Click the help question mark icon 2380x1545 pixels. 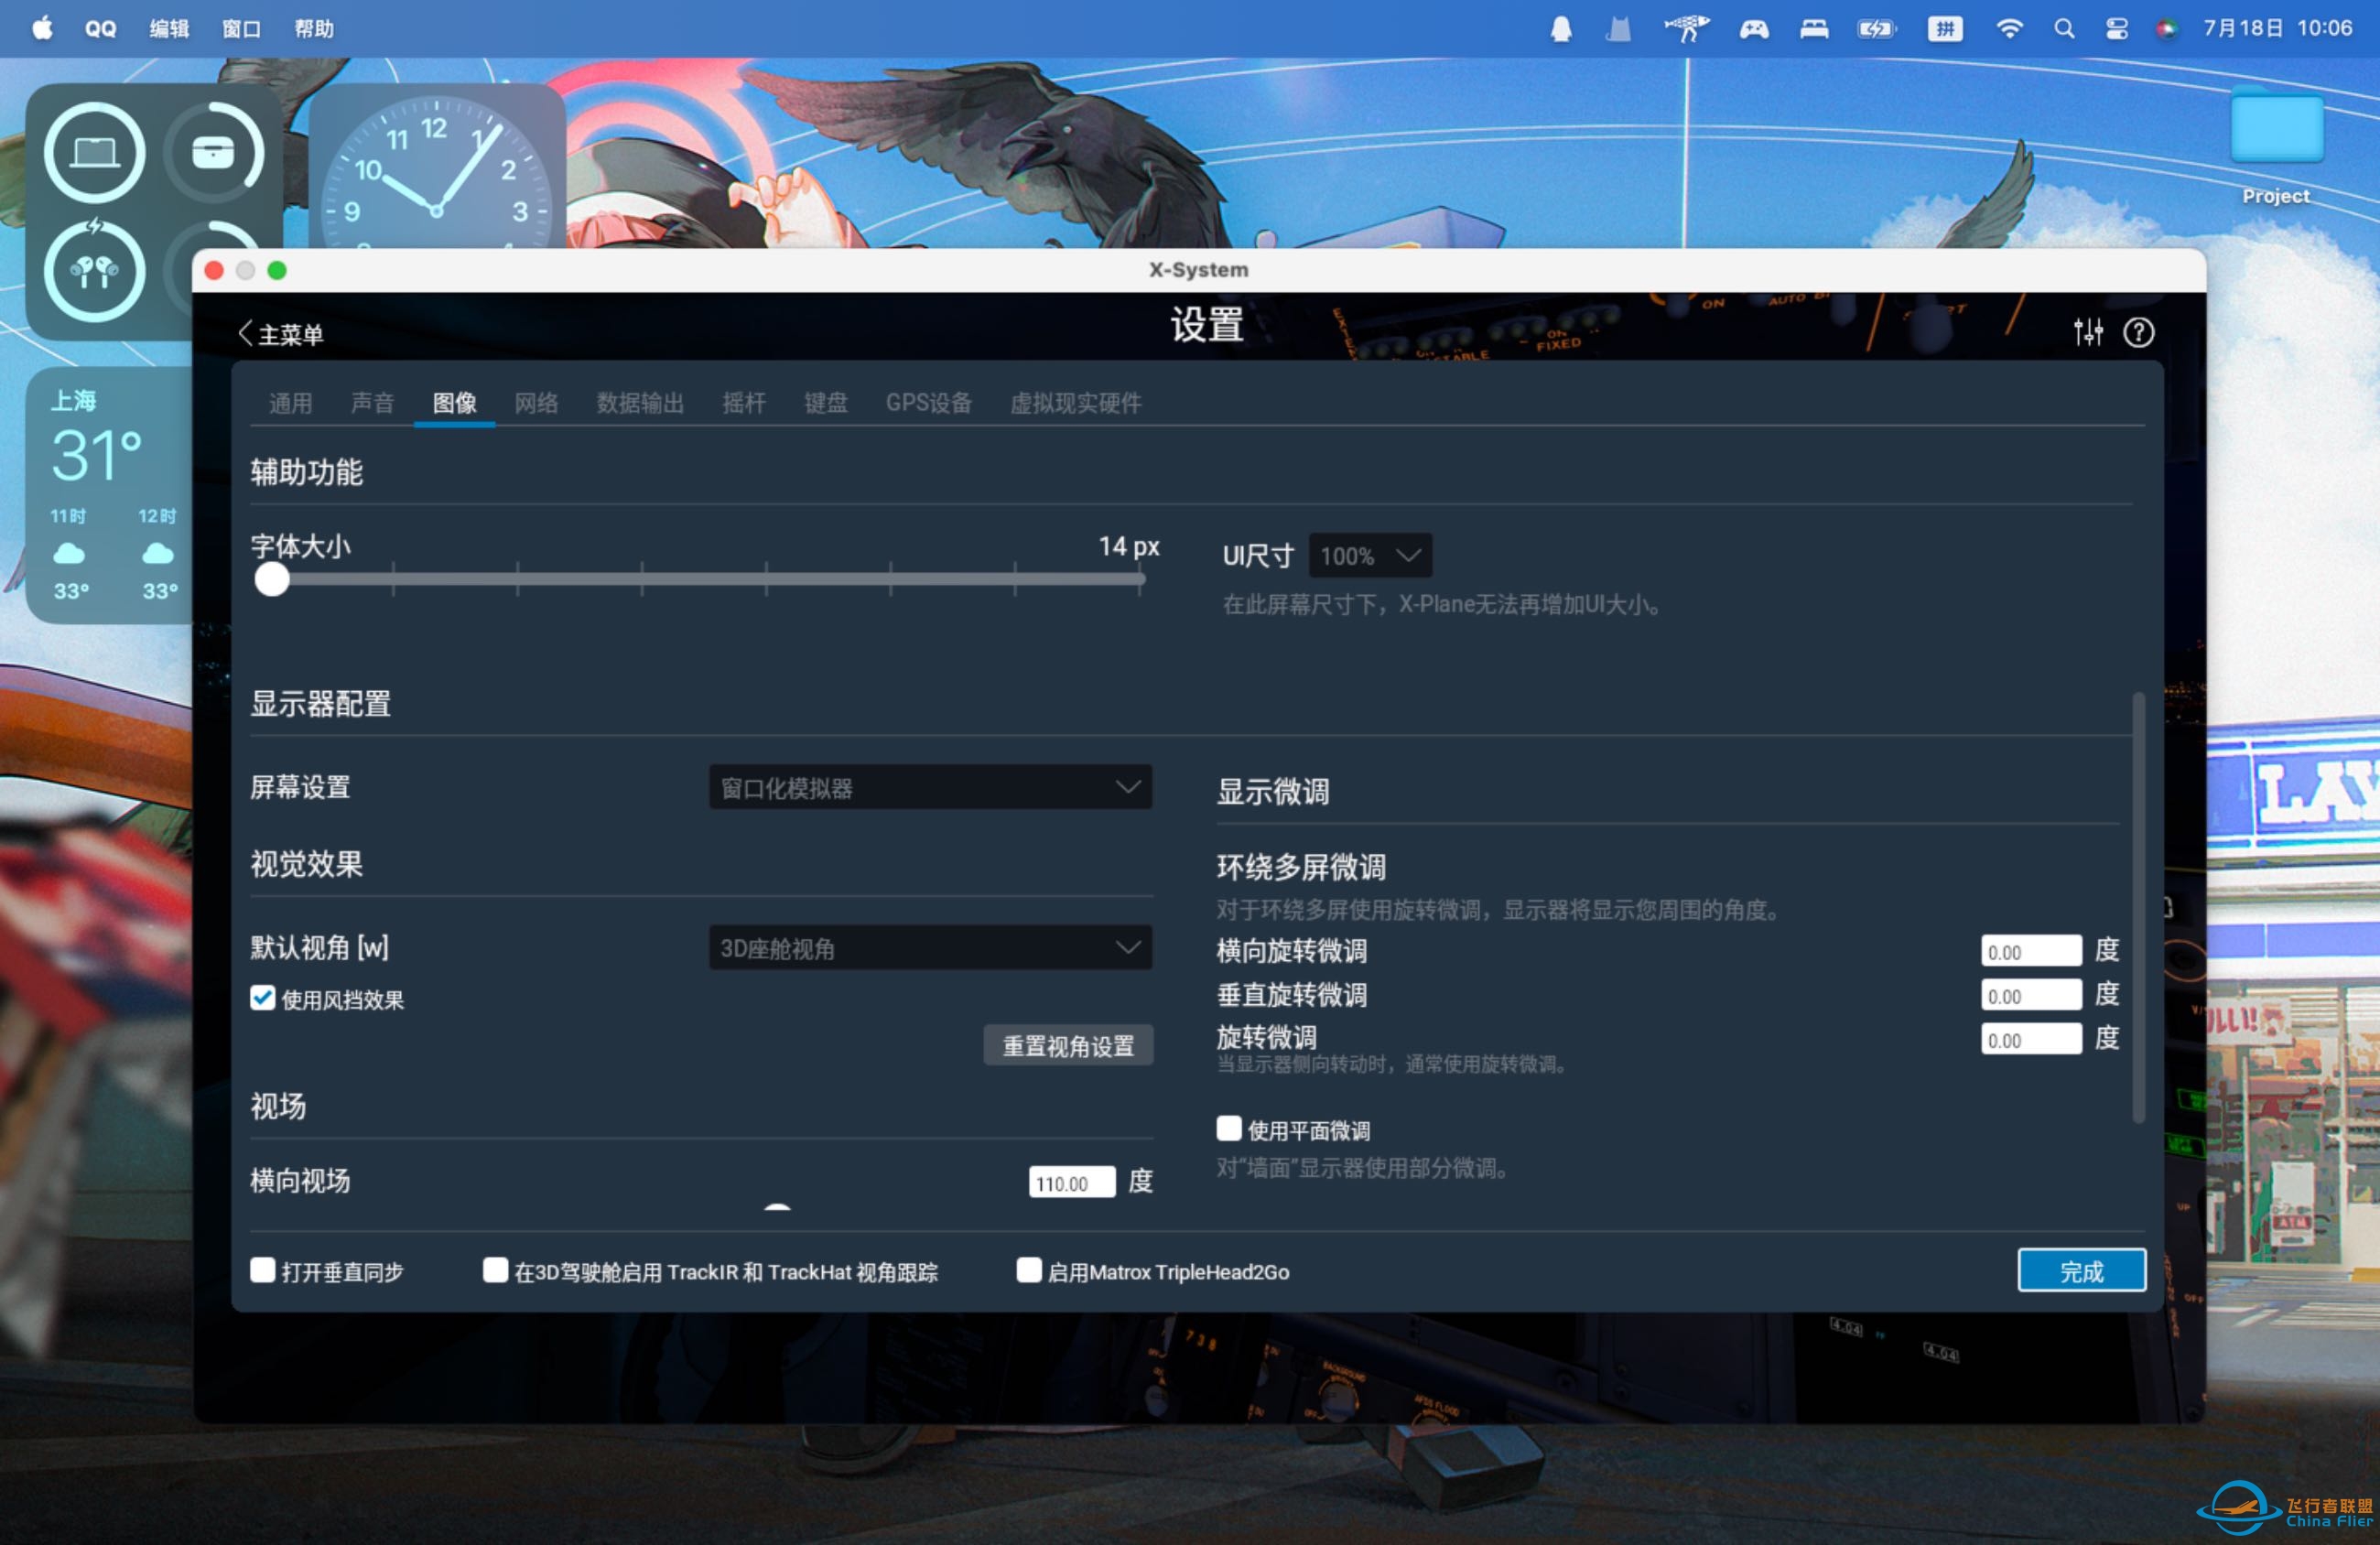click(x=2141, y=332)
